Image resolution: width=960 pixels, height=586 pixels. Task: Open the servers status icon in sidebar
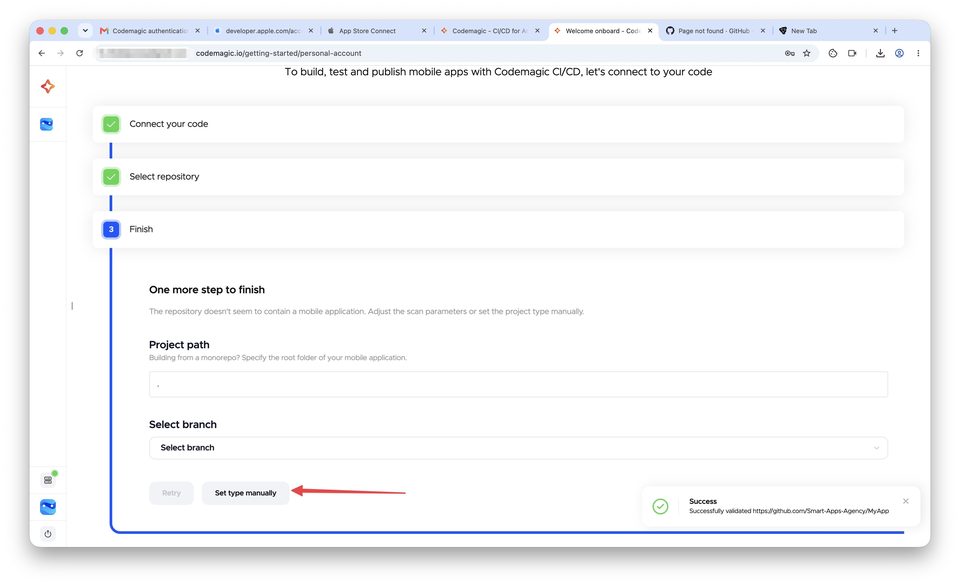[48, 479]
